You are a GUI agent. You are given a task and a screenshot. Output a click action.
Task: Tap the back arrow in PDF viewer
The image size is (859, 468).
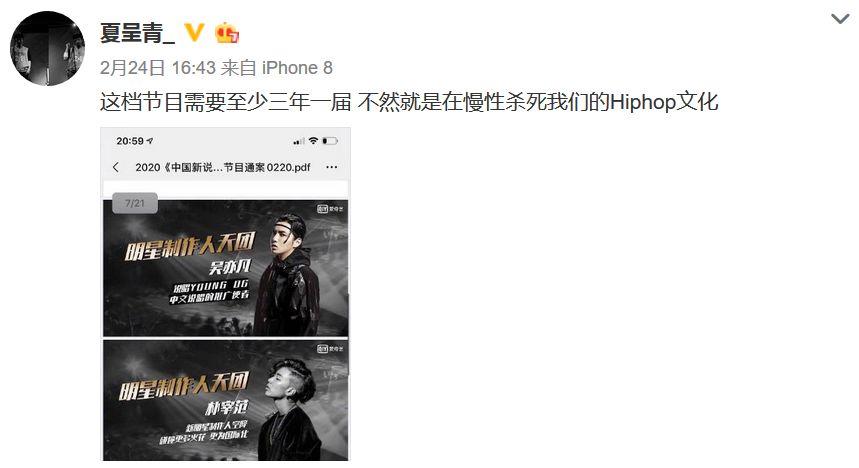[116, 167]
